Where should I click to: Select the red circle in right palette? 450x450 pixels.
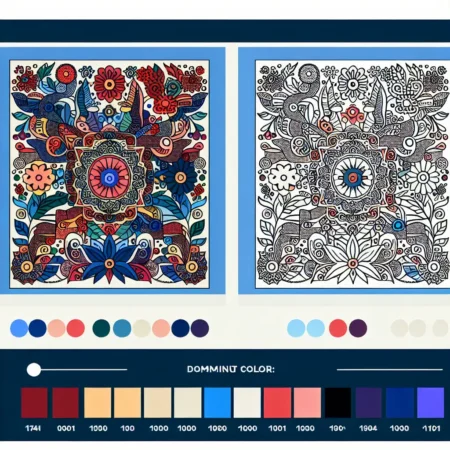point(338,328)
